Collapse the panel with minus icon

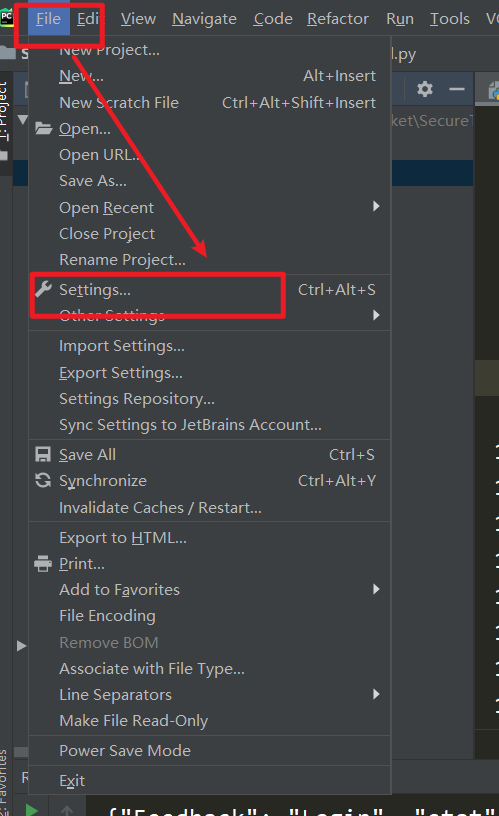[x=456, y=89]
